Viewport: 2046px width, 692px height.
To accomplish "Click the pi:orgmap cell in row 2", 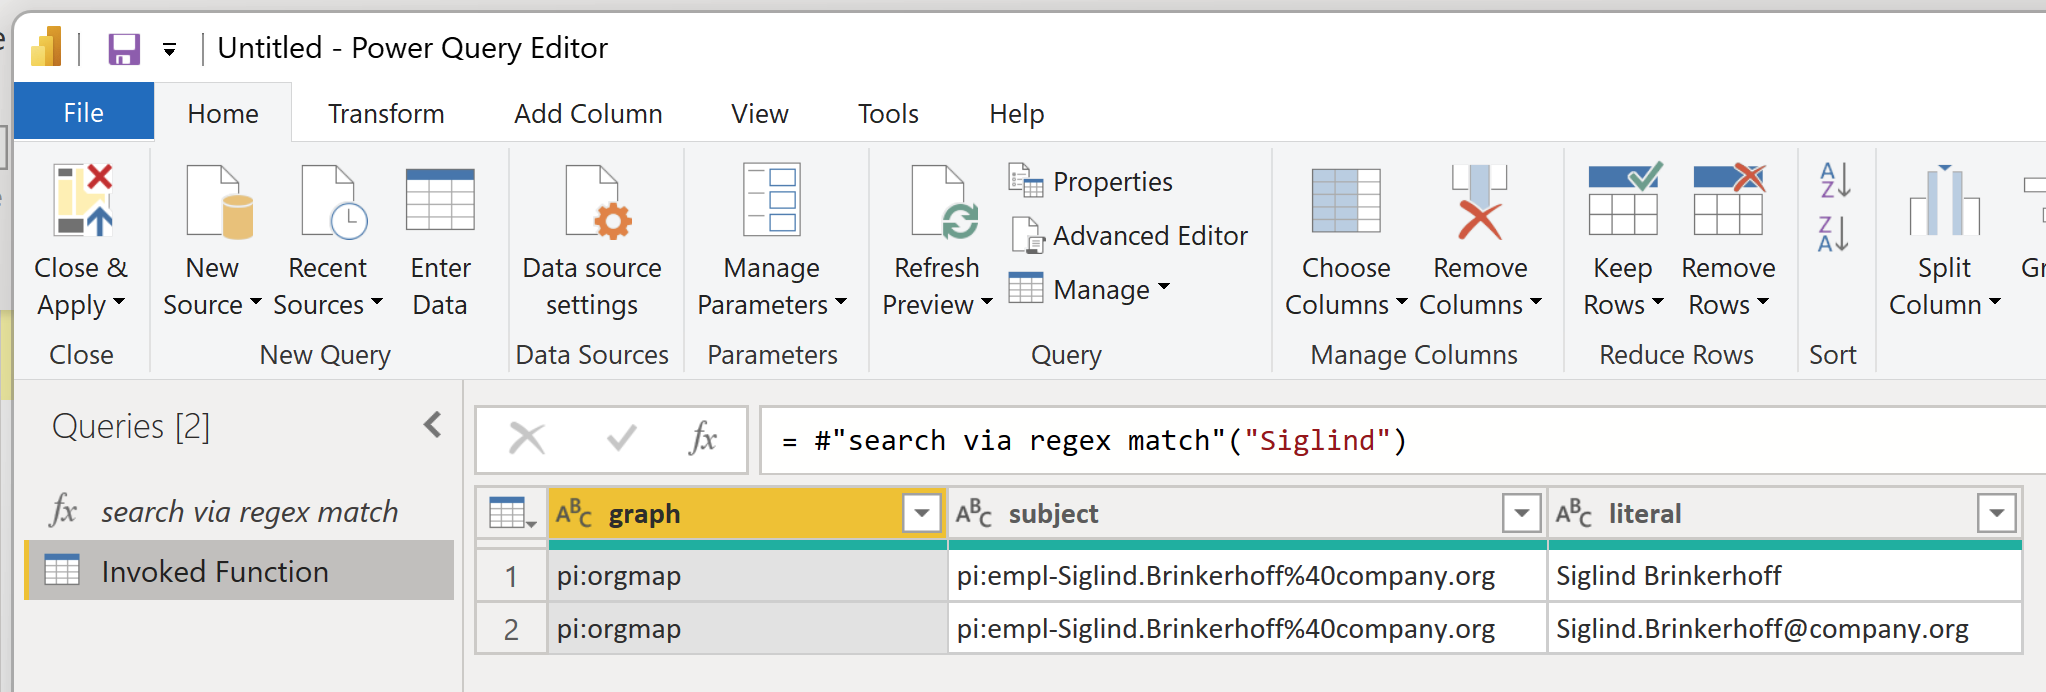I will coord(747,629).
